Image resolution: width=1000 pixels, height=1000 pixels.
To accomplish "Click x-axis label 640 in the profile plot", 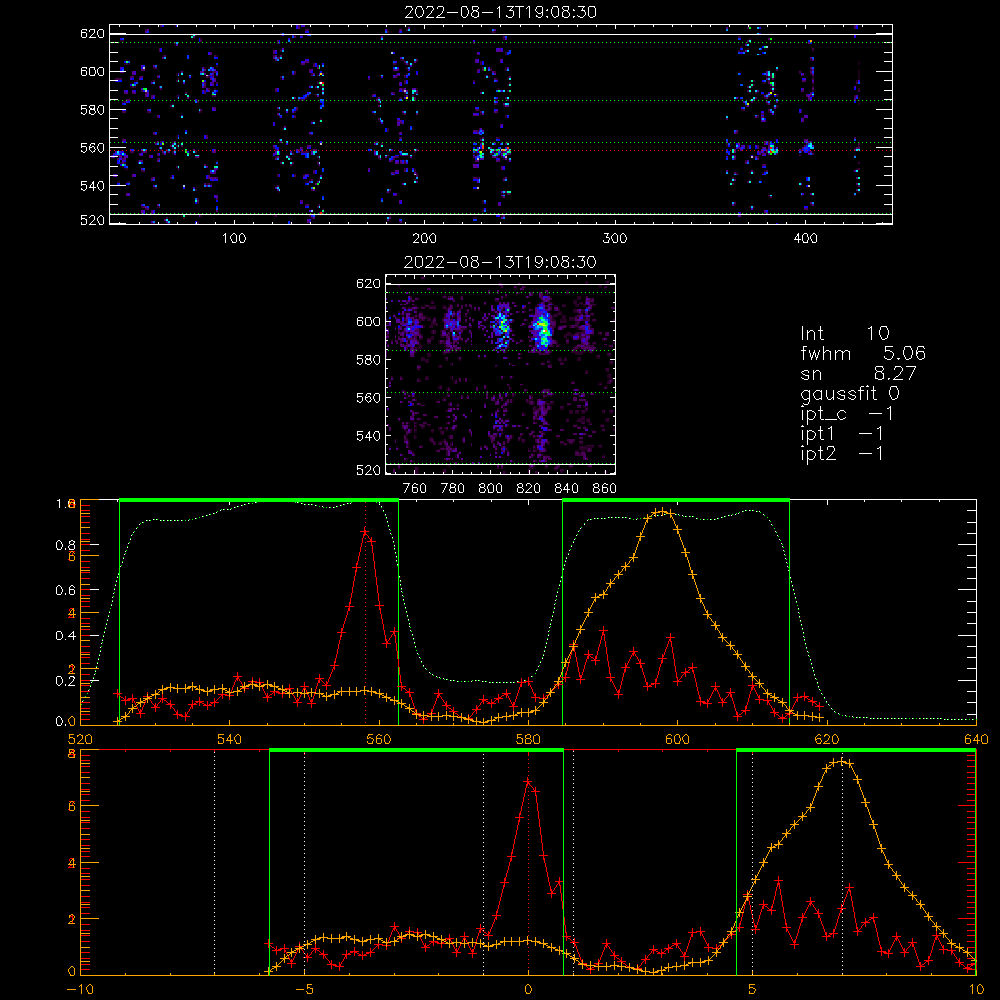I will [x=976, y=740].
